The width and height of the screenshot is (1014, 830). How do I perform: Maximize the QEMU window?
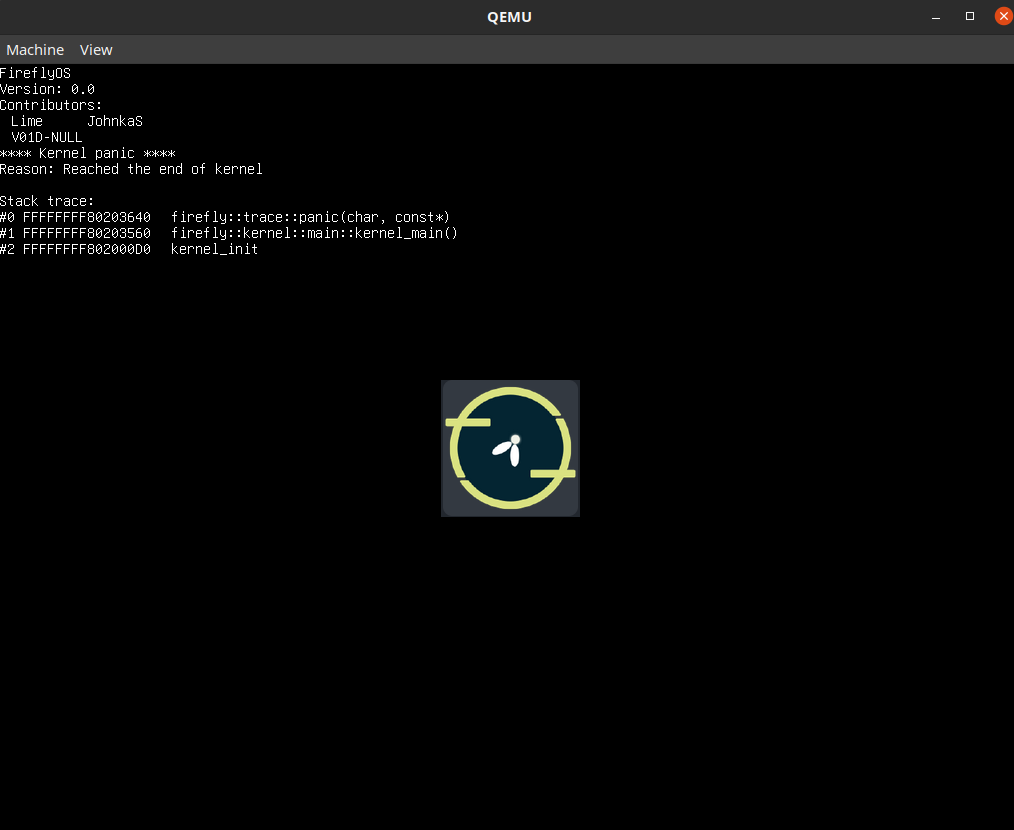click(969, 16)
